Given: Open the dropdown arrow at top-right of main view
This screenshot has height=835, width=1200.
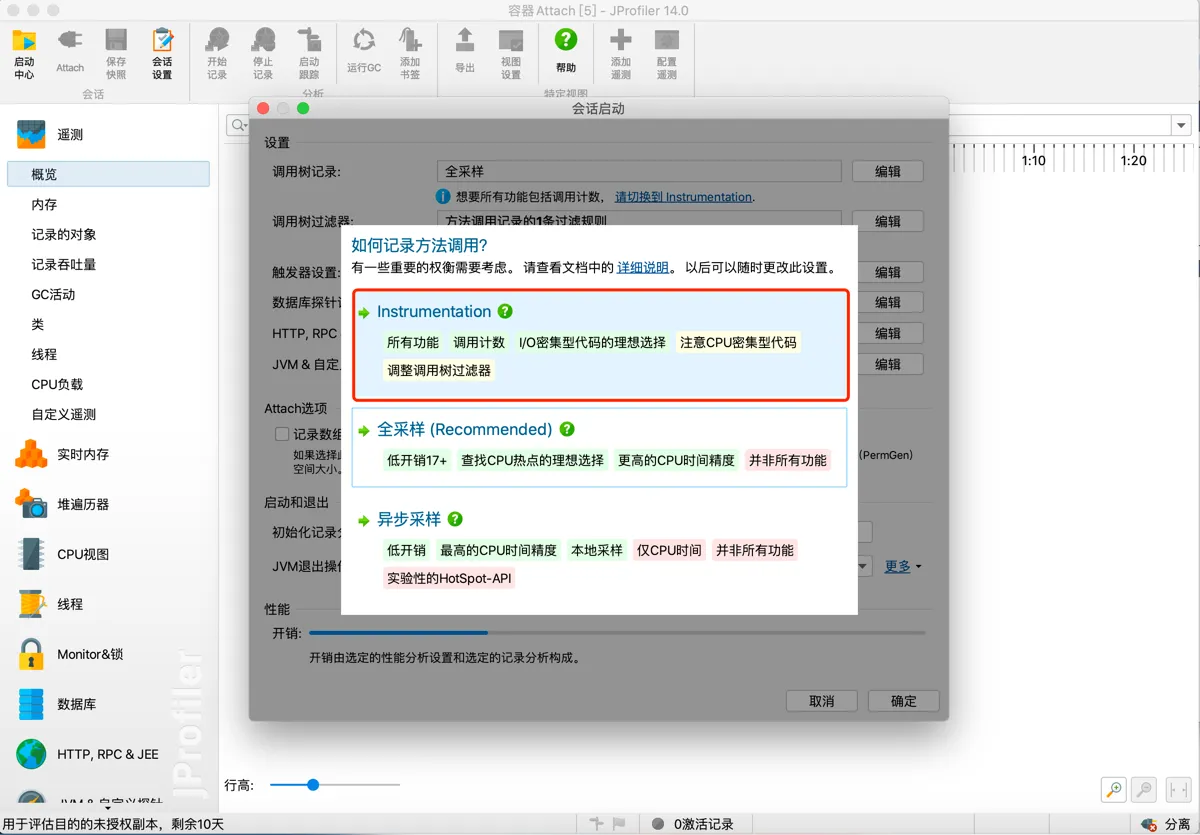Looking at the screenshot, I should [x=1182, y=125].
